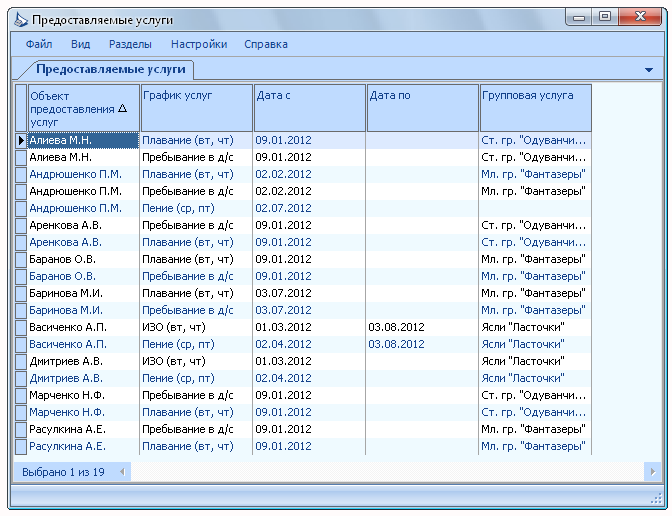Tick row selector for Расулкина А.Е. Плавание row
Image resolution: width=672 pixels, height=516 pixels.
21,447
